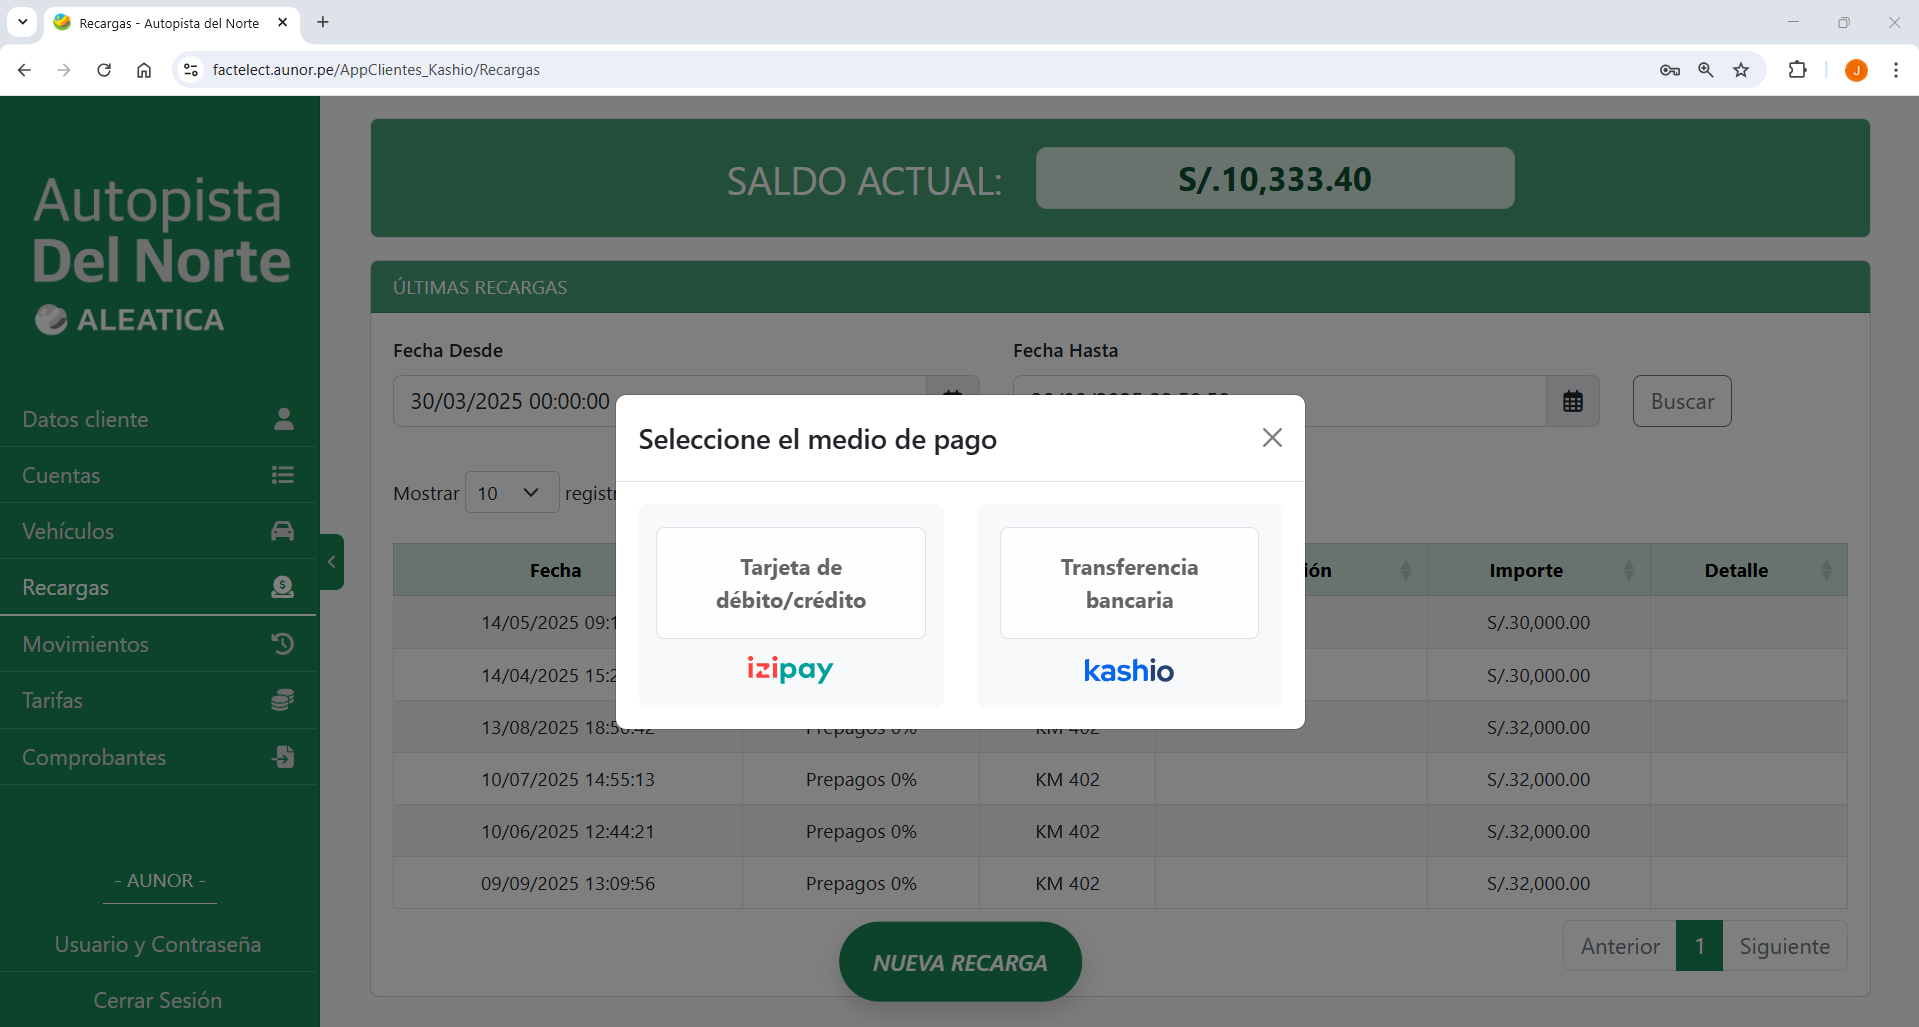Close the payment method dialog
Screen dimensions: 1919x1027
pyautogui.click(x=1271, y=438)
